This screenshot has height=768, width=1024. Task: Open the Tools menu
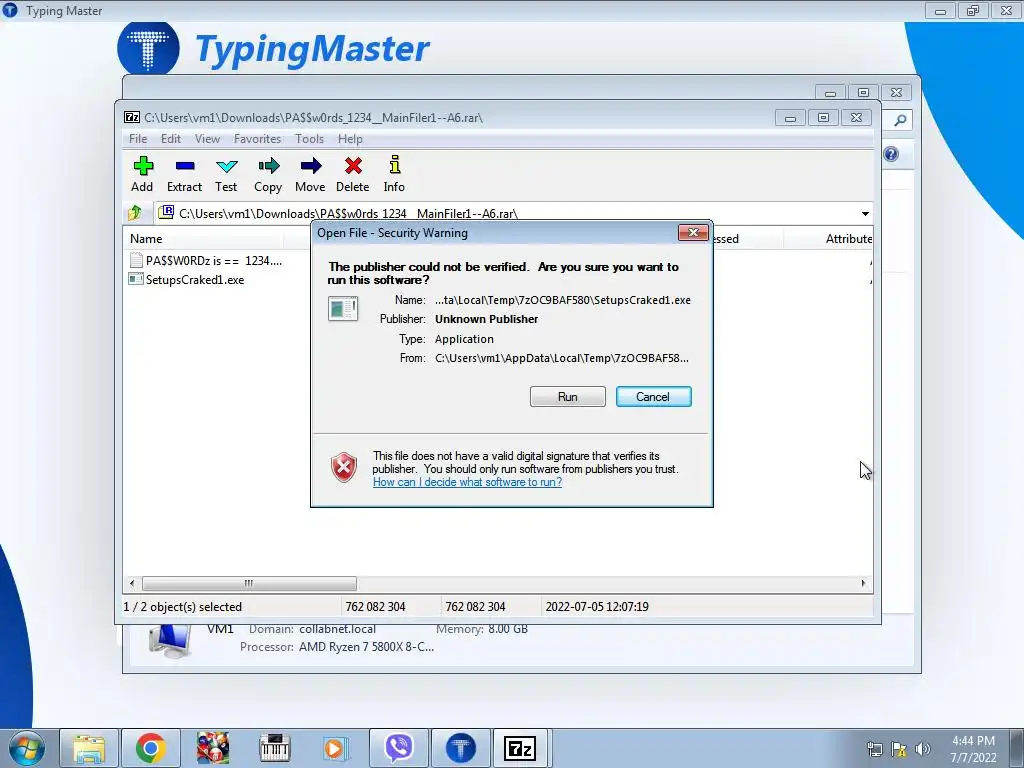(x=309, y=138)
